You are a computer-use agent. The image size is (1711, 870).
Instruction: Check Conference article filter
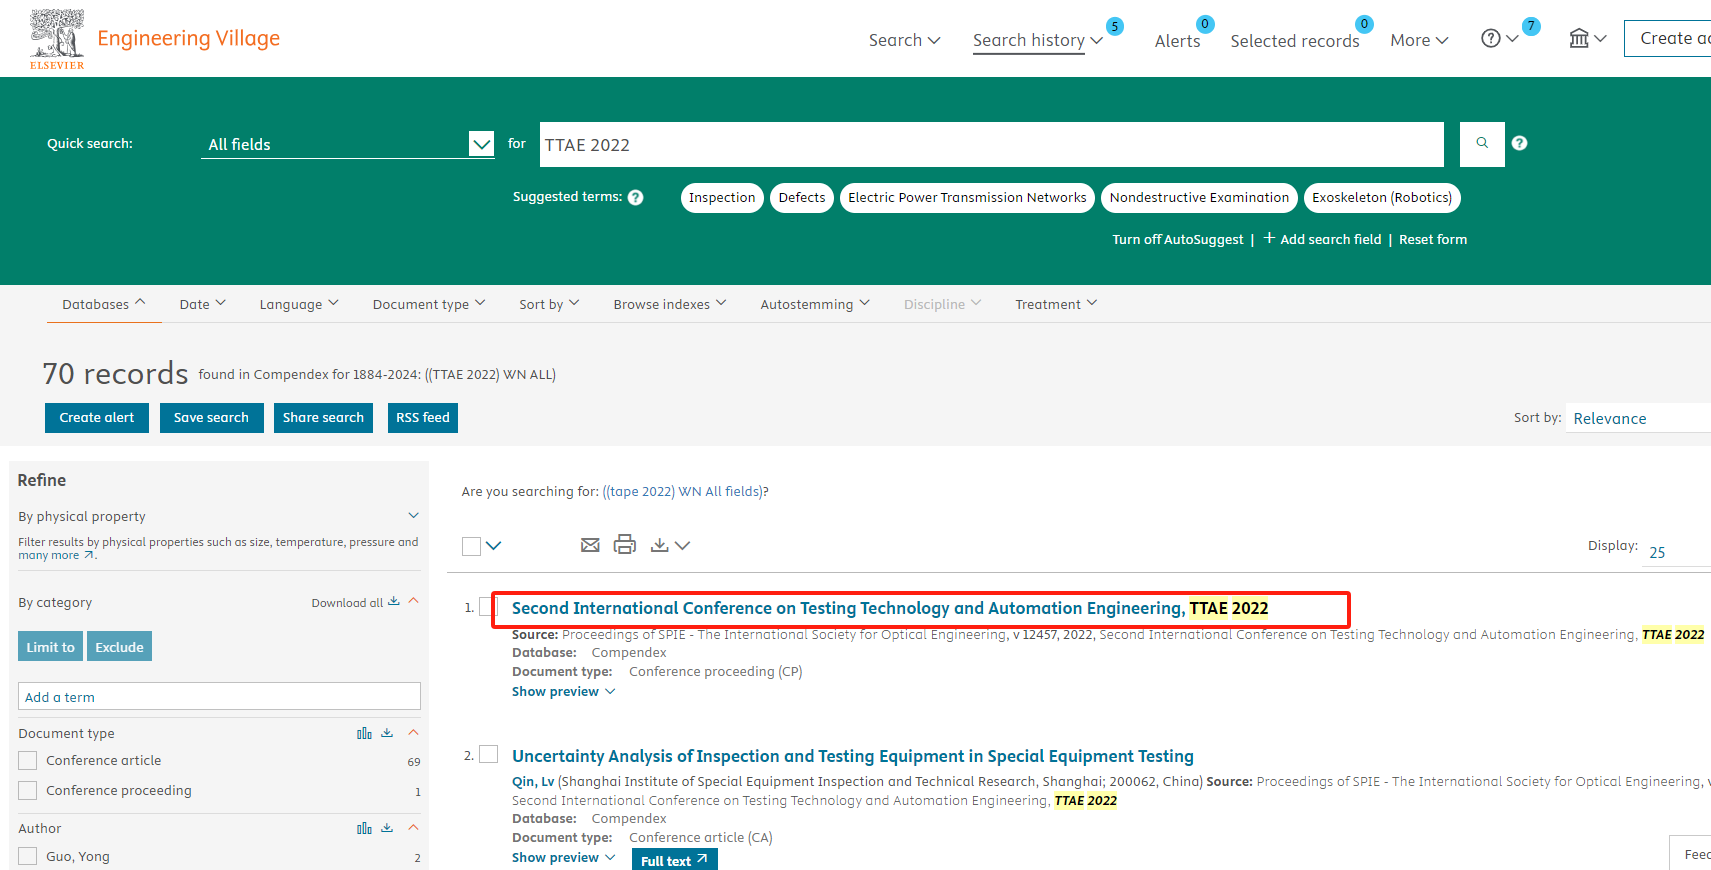(28, 760)
